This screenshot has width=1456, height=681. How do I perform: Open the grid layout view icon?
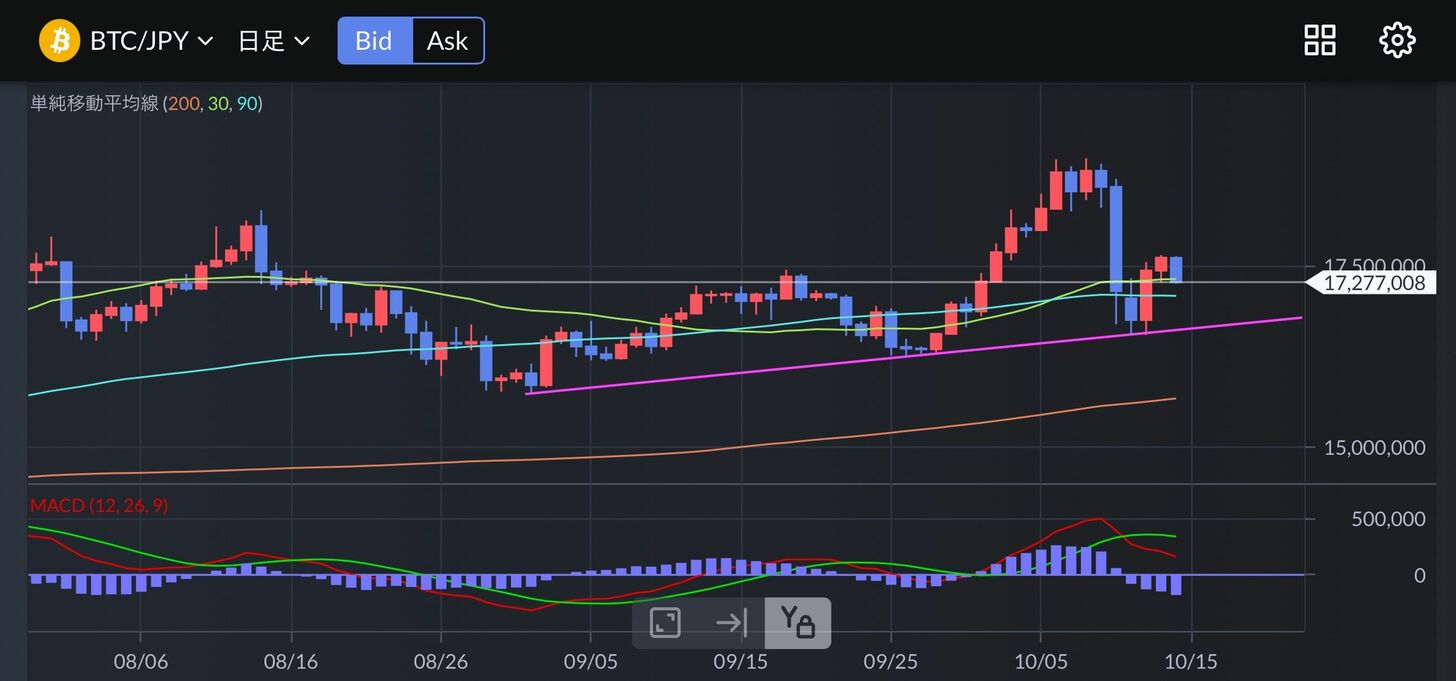pos(1320,41)
